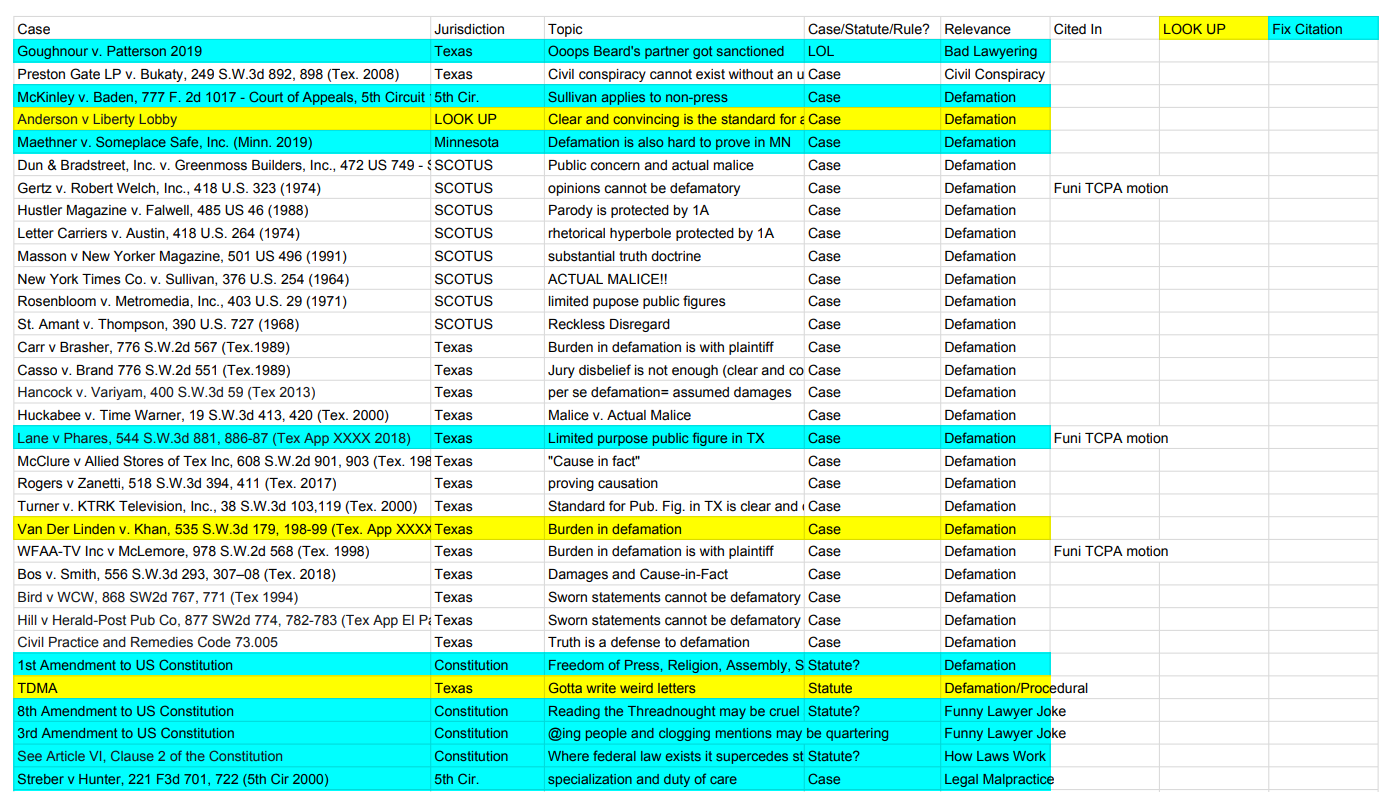1388x792 pixels.
Task: Select the 'Case' column header cell
Action: [222, 29]
